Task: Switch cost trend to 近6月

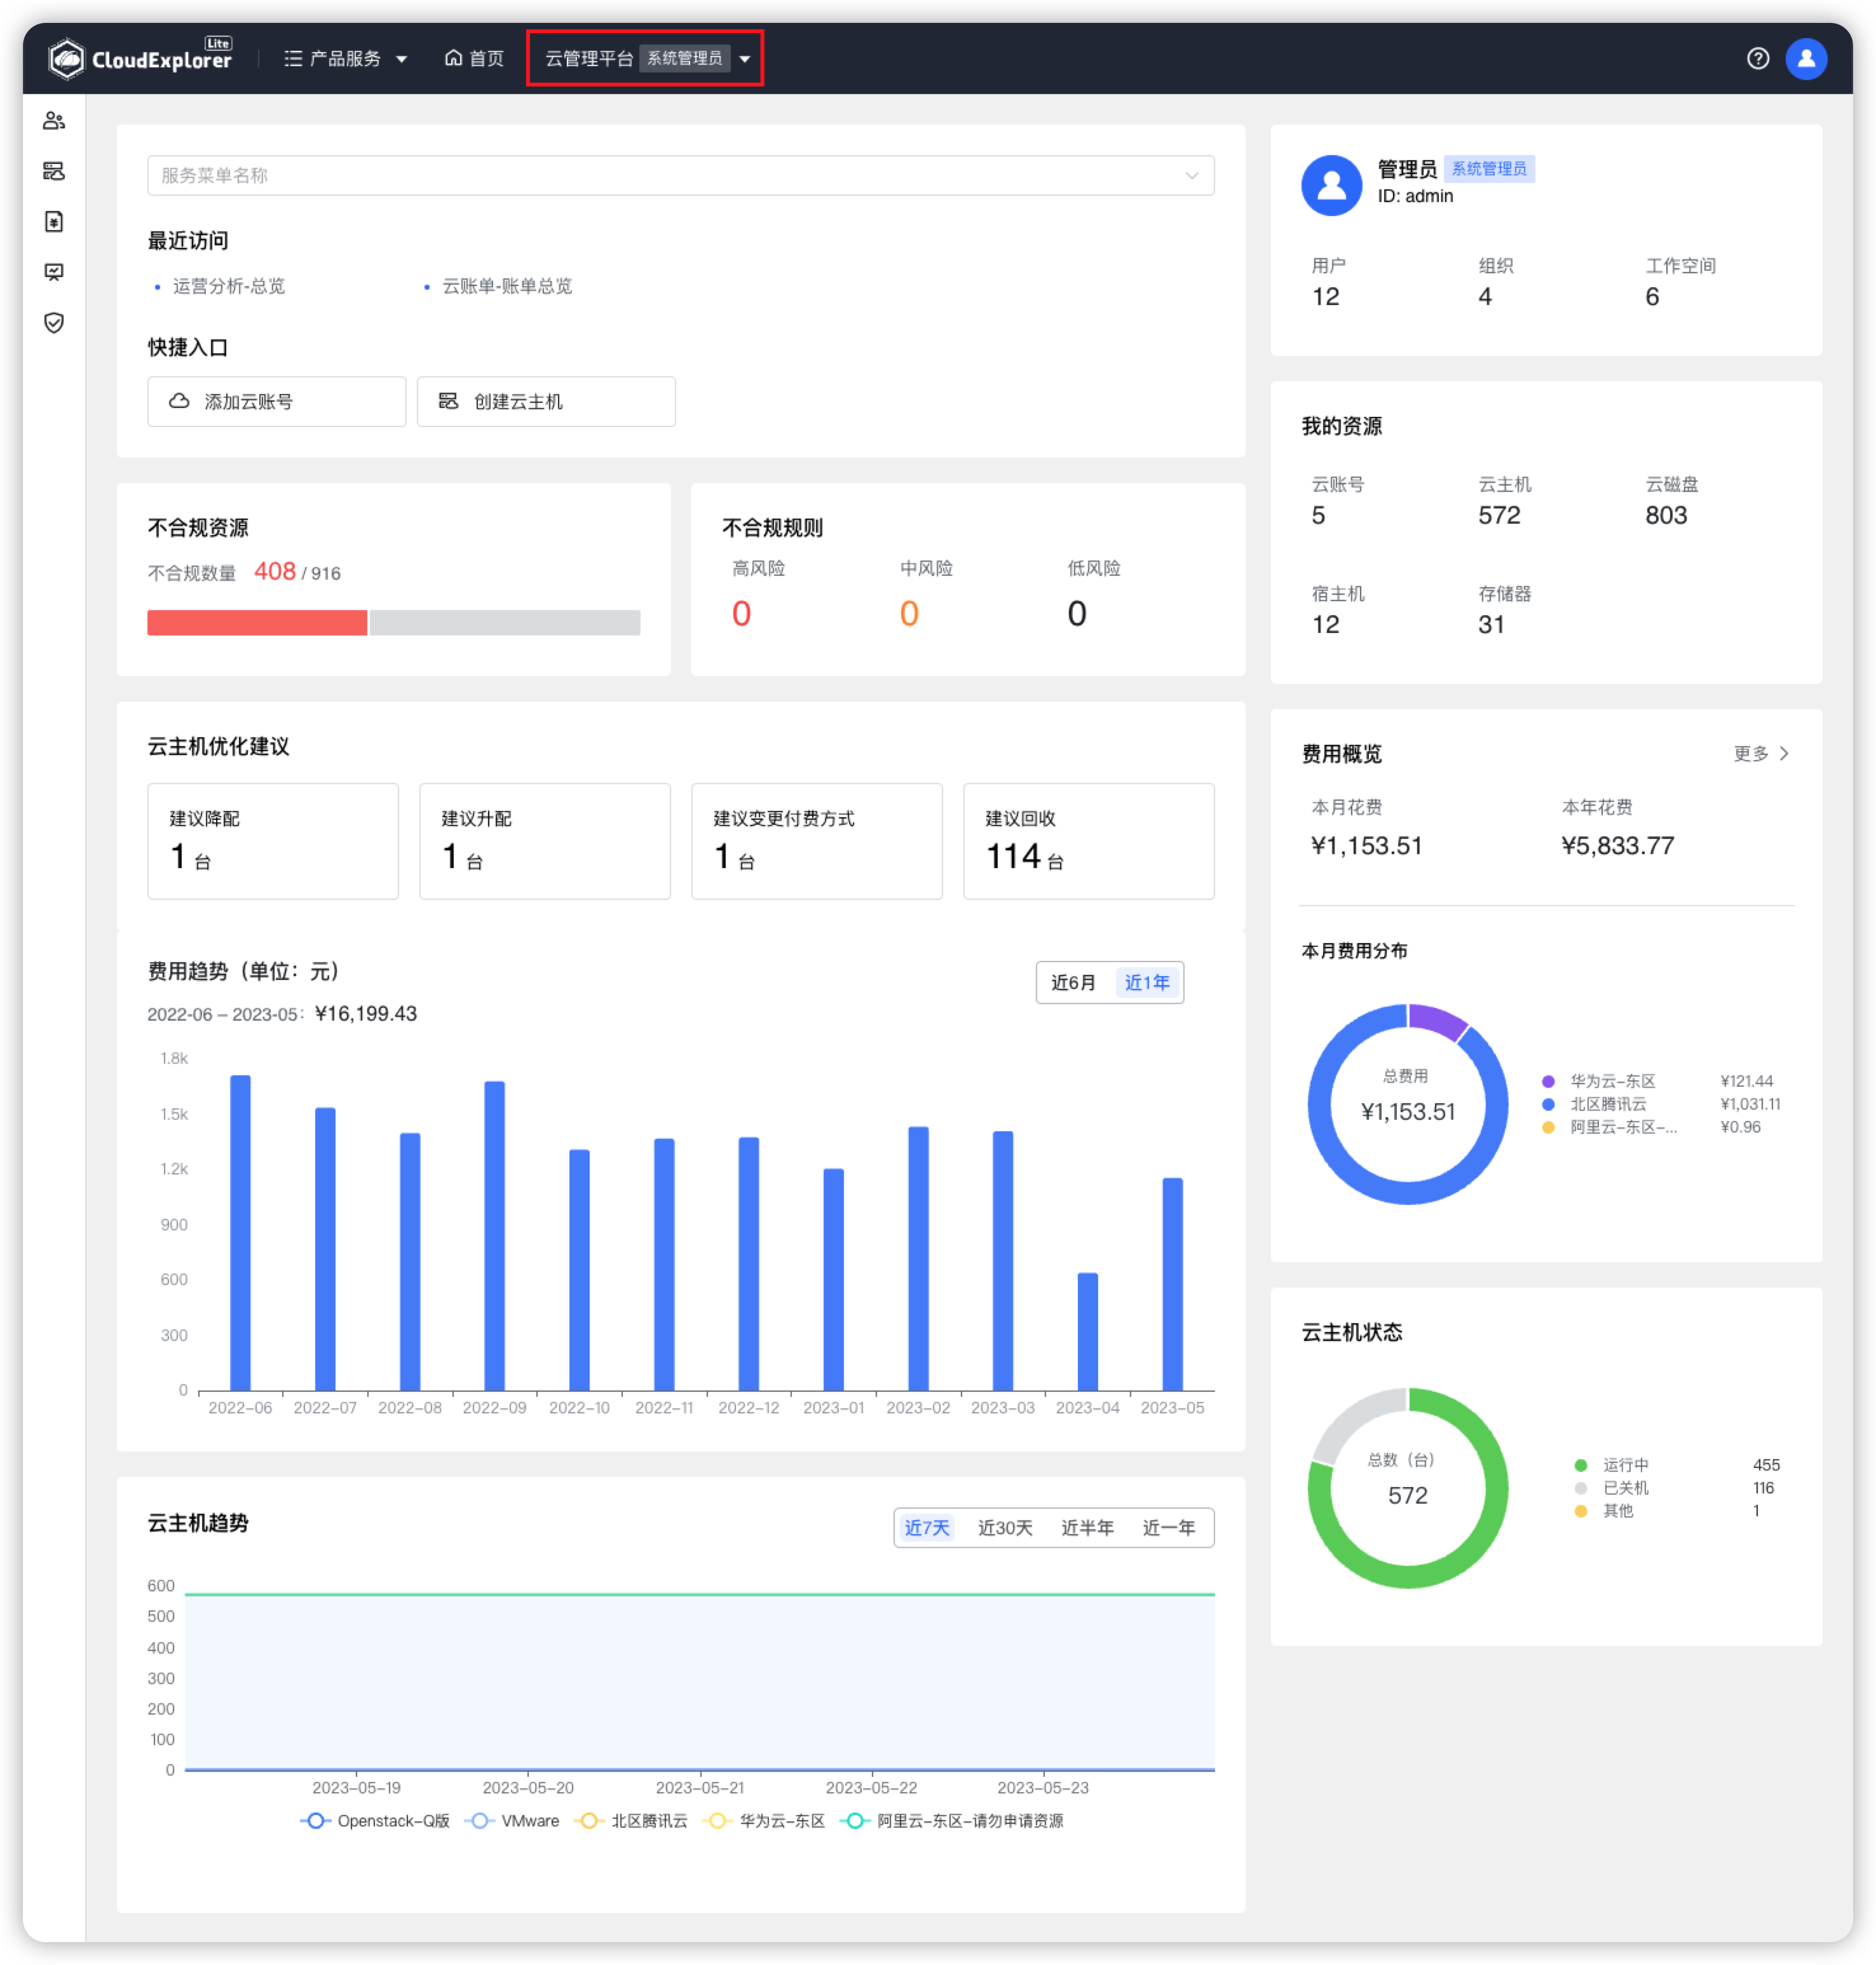Action: point(1073,982)
